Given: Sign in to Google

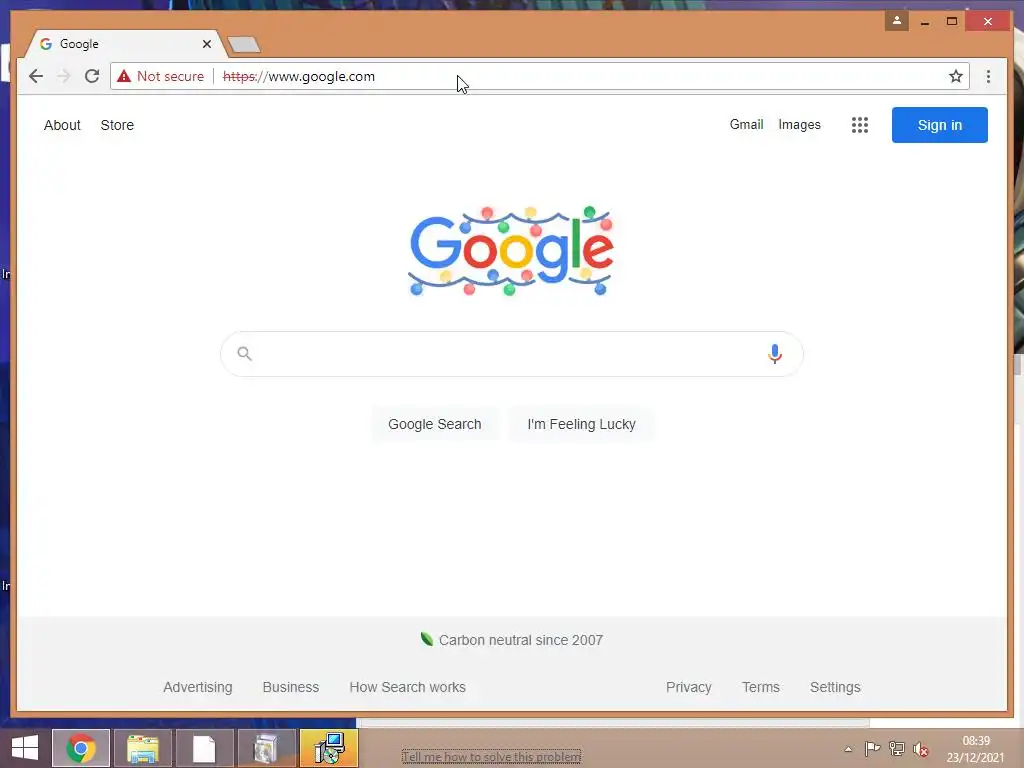Looking at the screenshot, I should pos(939,125).
